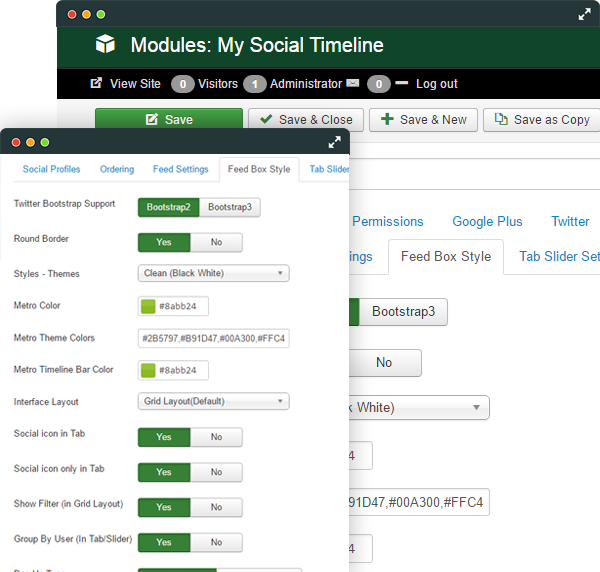Image resolution: width=600 pixels, height=572 pixels.
Task: Click Save & Close button
Action: pyautogui.click(x=306, y=120)
